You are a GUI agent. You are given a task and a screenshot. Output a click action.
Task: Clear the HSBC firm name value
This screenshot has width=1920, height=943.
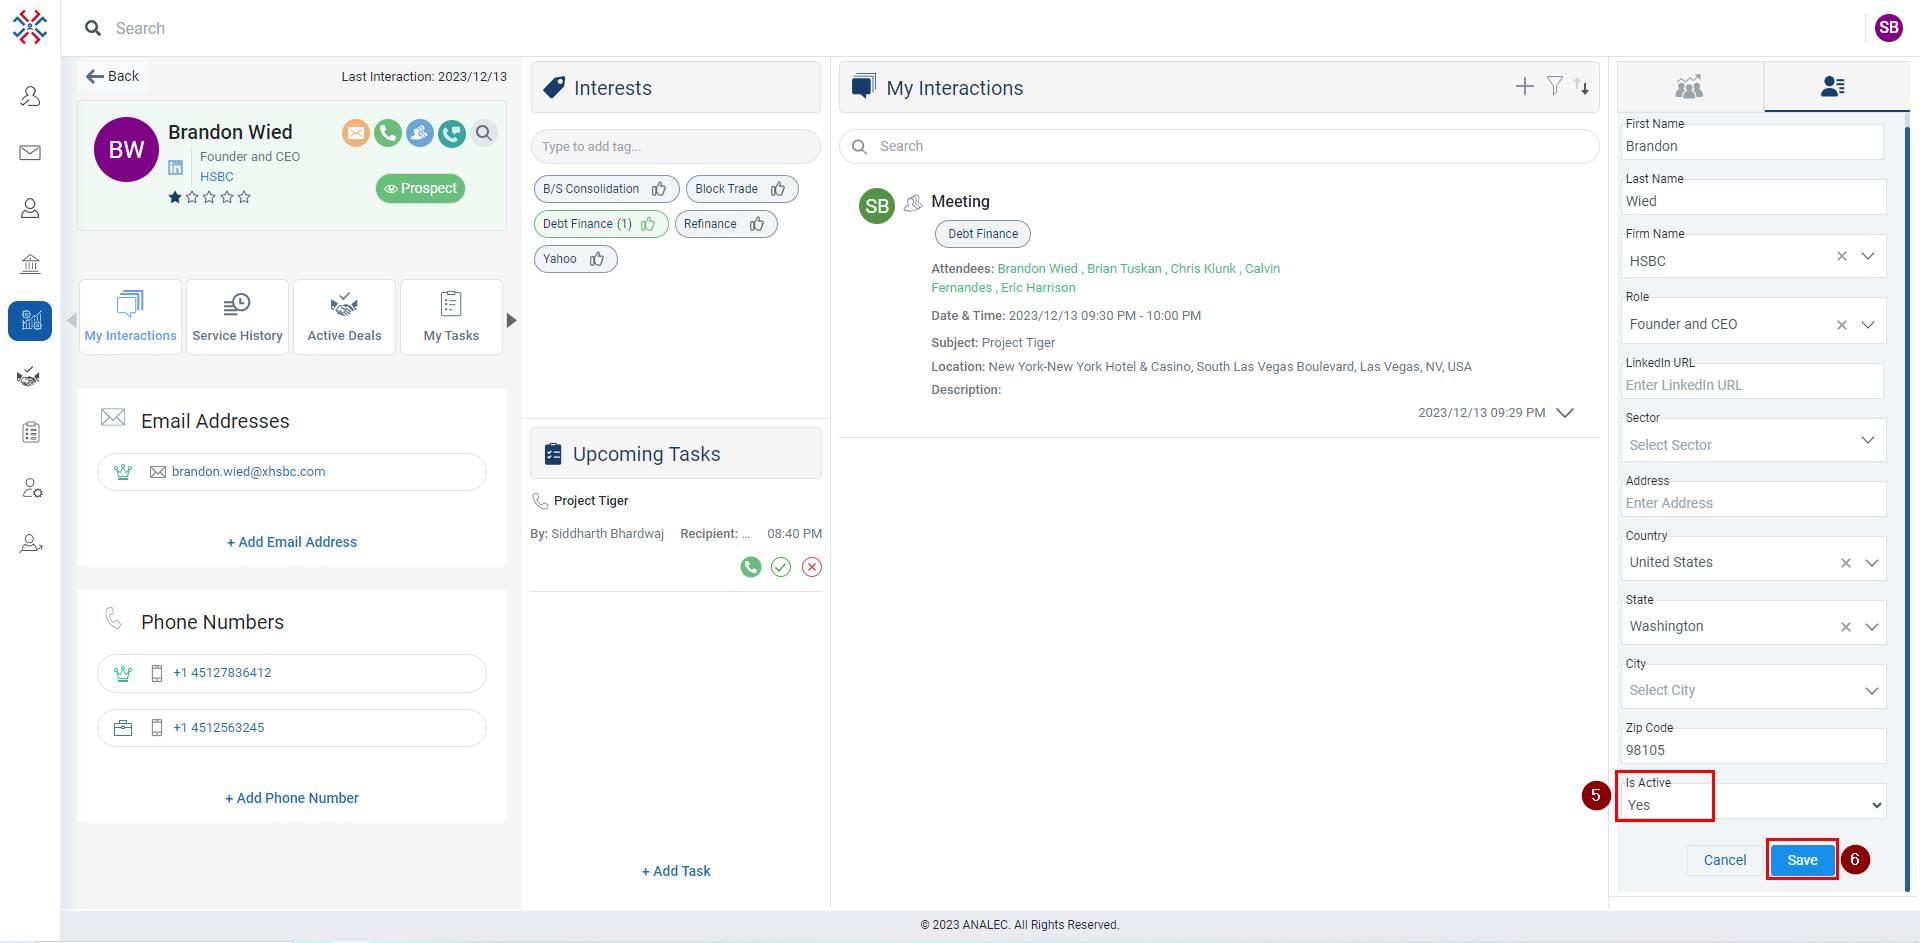click(x=1842, y=256)
